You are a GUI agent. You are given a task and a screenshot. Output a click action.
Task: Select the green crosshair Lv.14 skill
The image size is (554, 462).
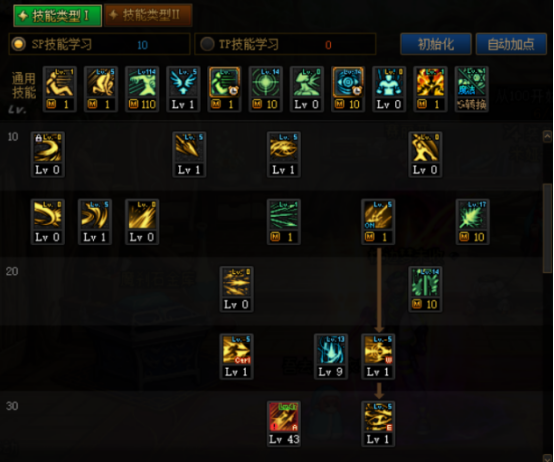pyautogui.click(x=265, y=89)
